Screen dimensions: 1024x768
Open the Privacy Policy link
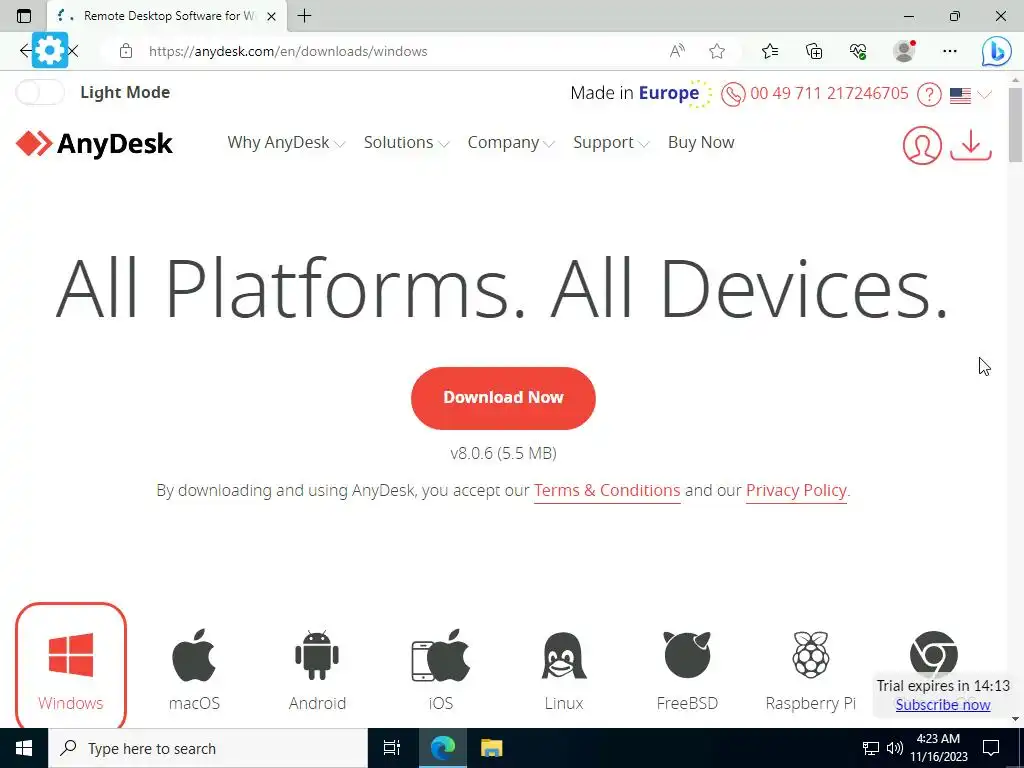(796, 490)
